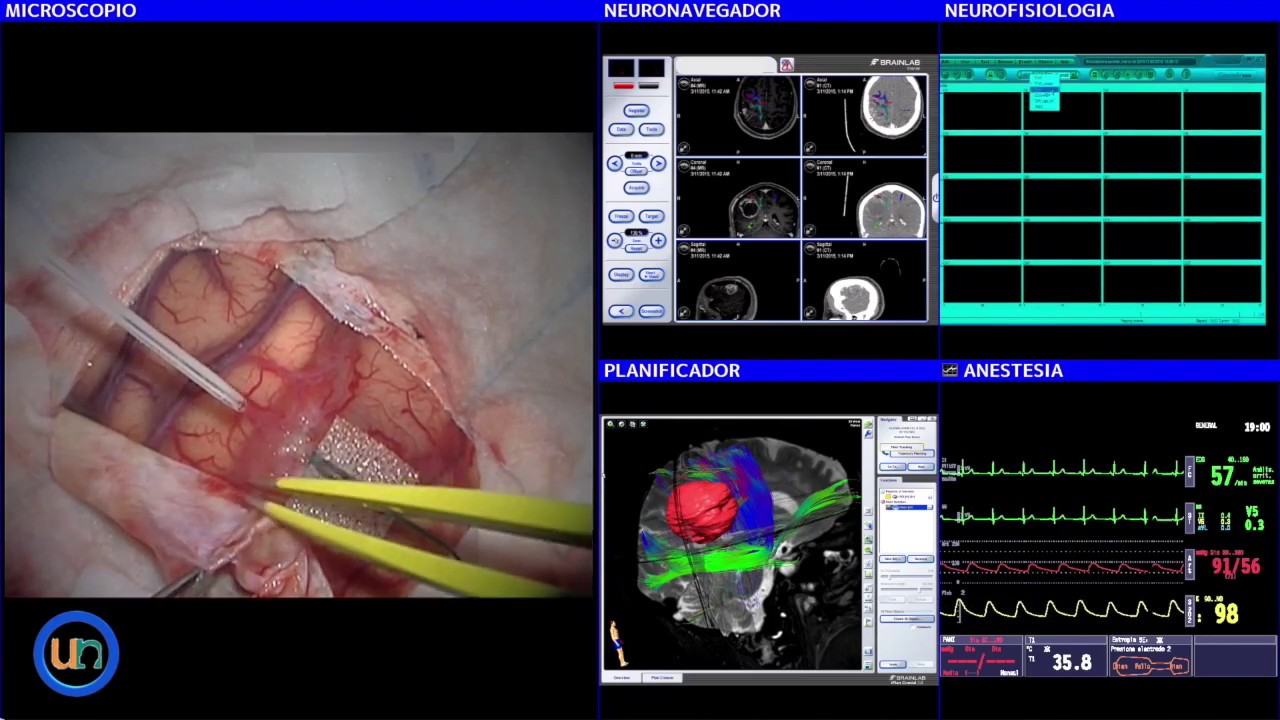Image resolution: width=1280 pixels, height=720 pixels.
Task: Click the human orientation figure in 3D view
Action: [619, 642]
